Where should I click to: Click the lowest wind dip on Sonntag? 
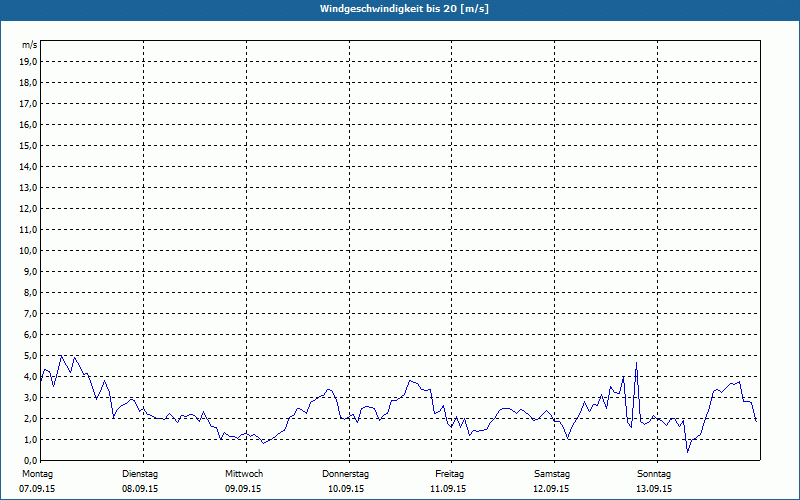click(687, 452)
